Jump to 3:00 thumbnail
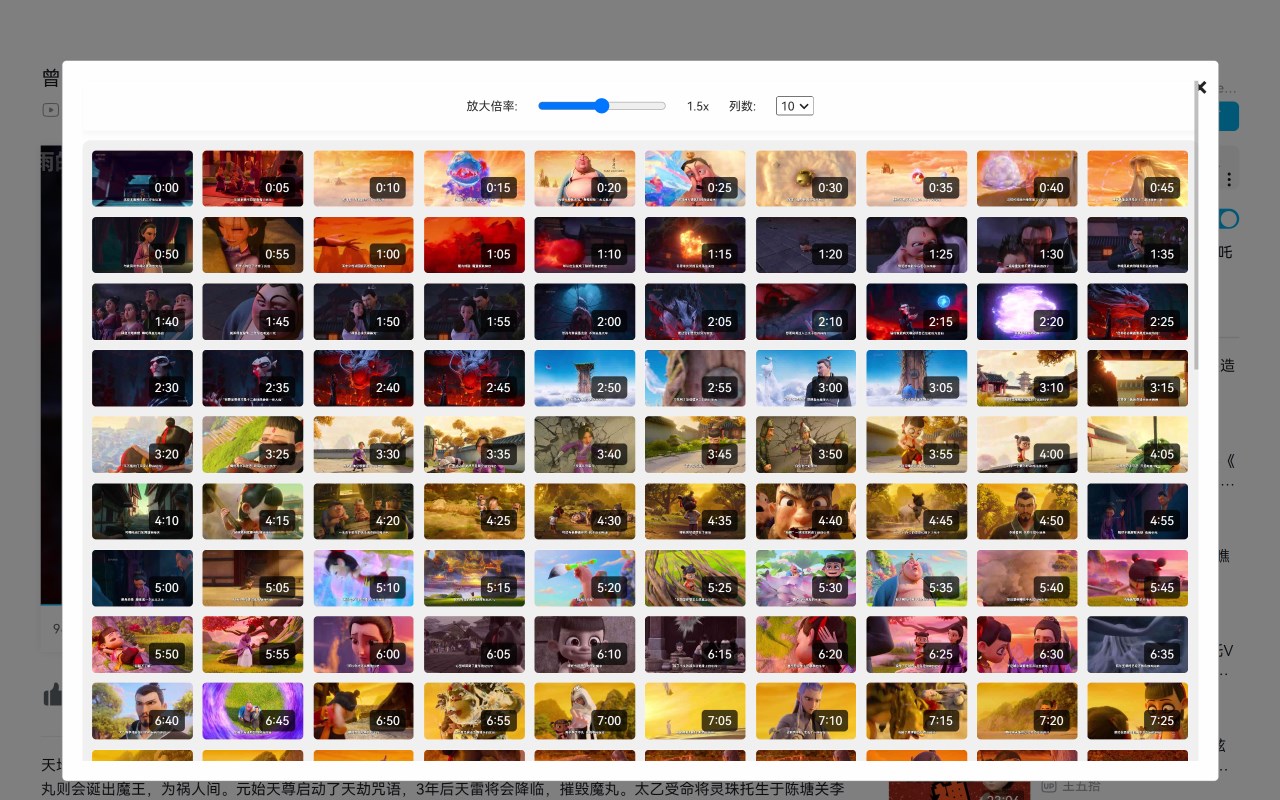Image resolution: width=1280 pixels, height=800 pixels. 806,378
